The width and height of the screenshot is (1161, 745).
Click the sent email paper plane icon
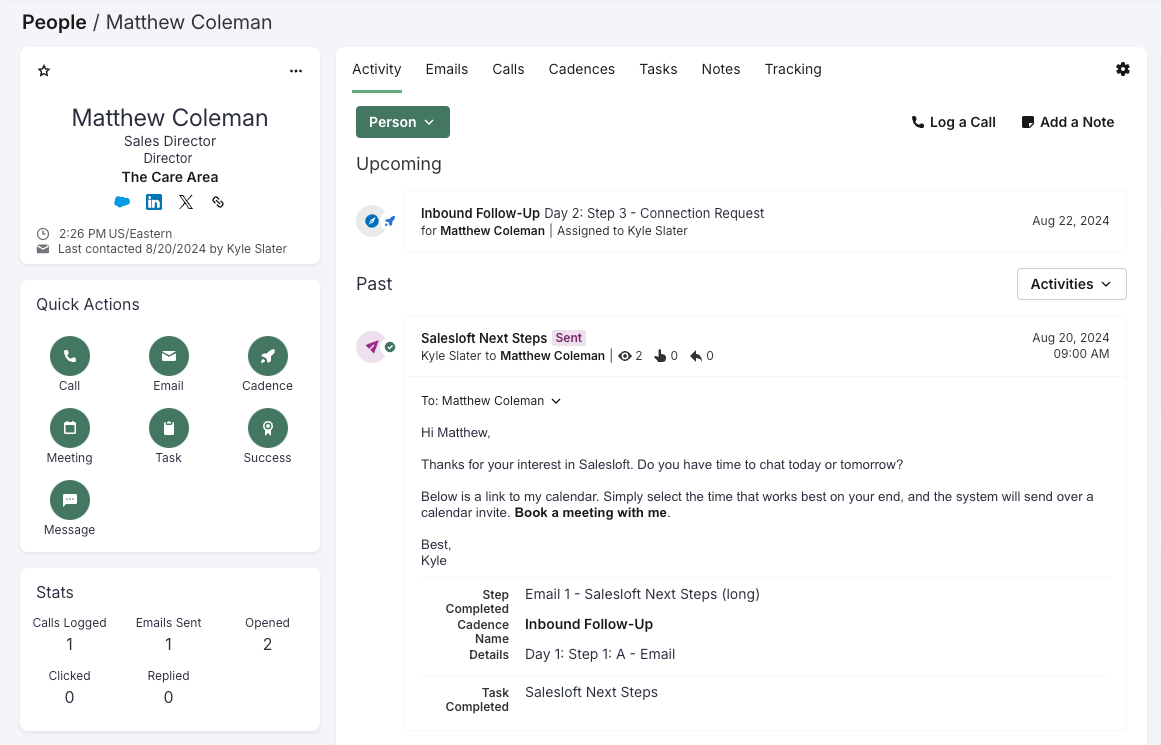[372, 347]
